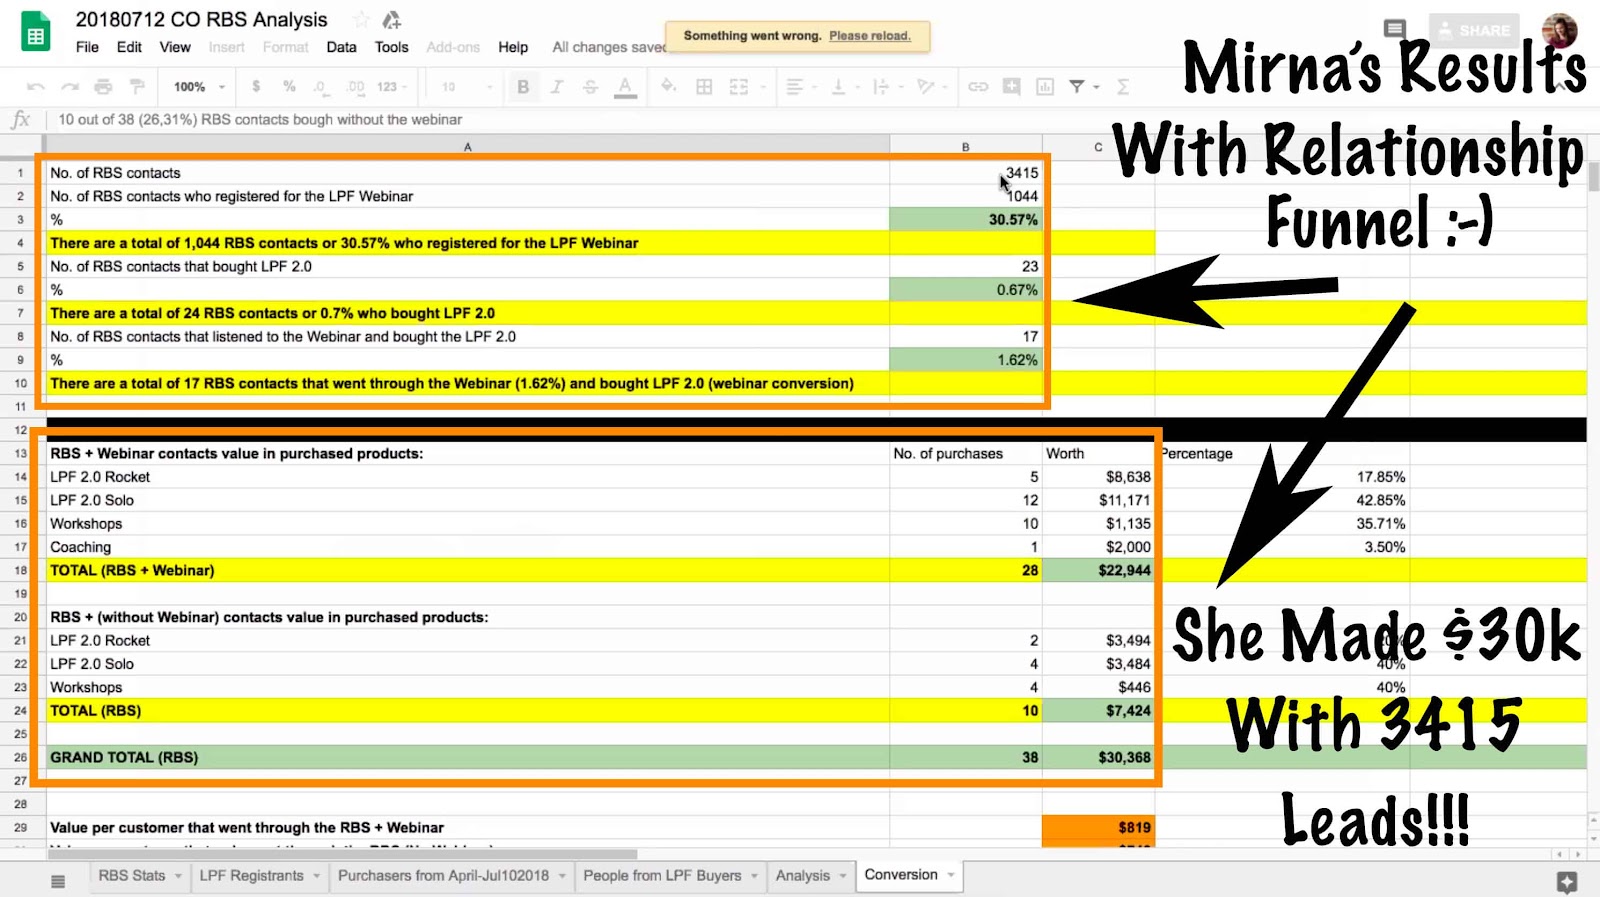1600x897 pixels.
Task: Click the filter funnel icon
Action: pyautogui.click(x=1077, y=87)
